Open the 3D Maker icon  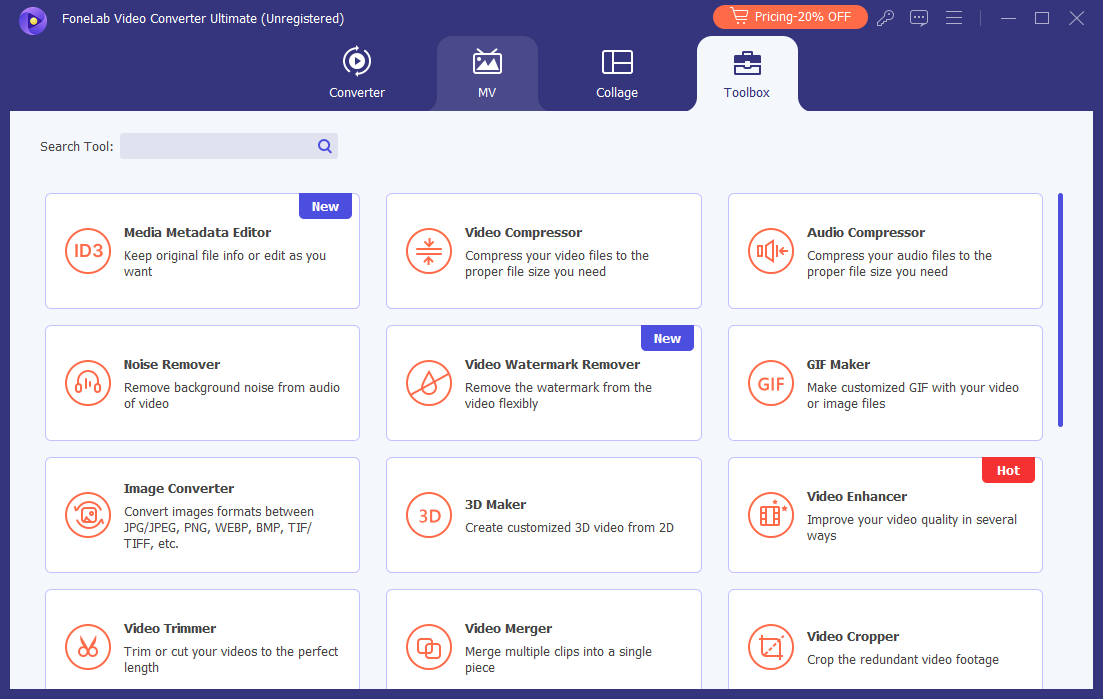[428, 515]
